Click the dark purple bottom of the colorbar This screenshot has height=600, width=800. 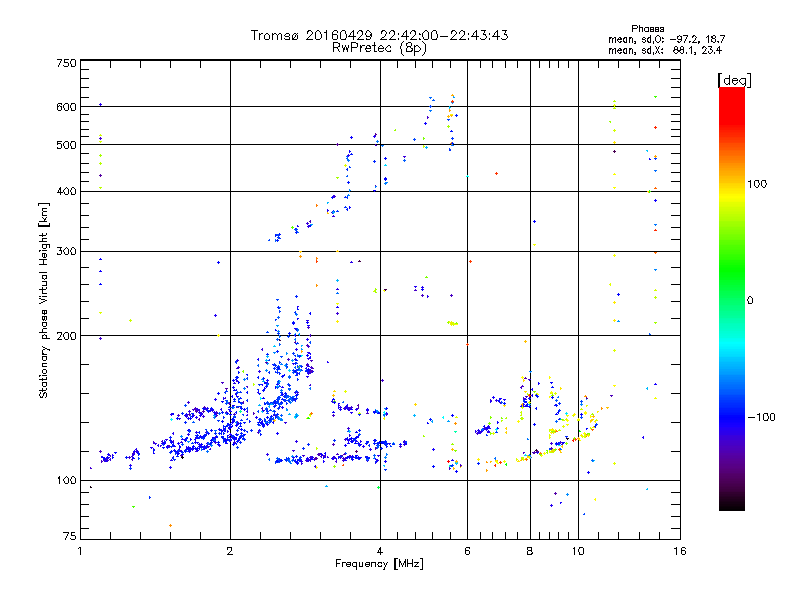[x=732, y=485]
